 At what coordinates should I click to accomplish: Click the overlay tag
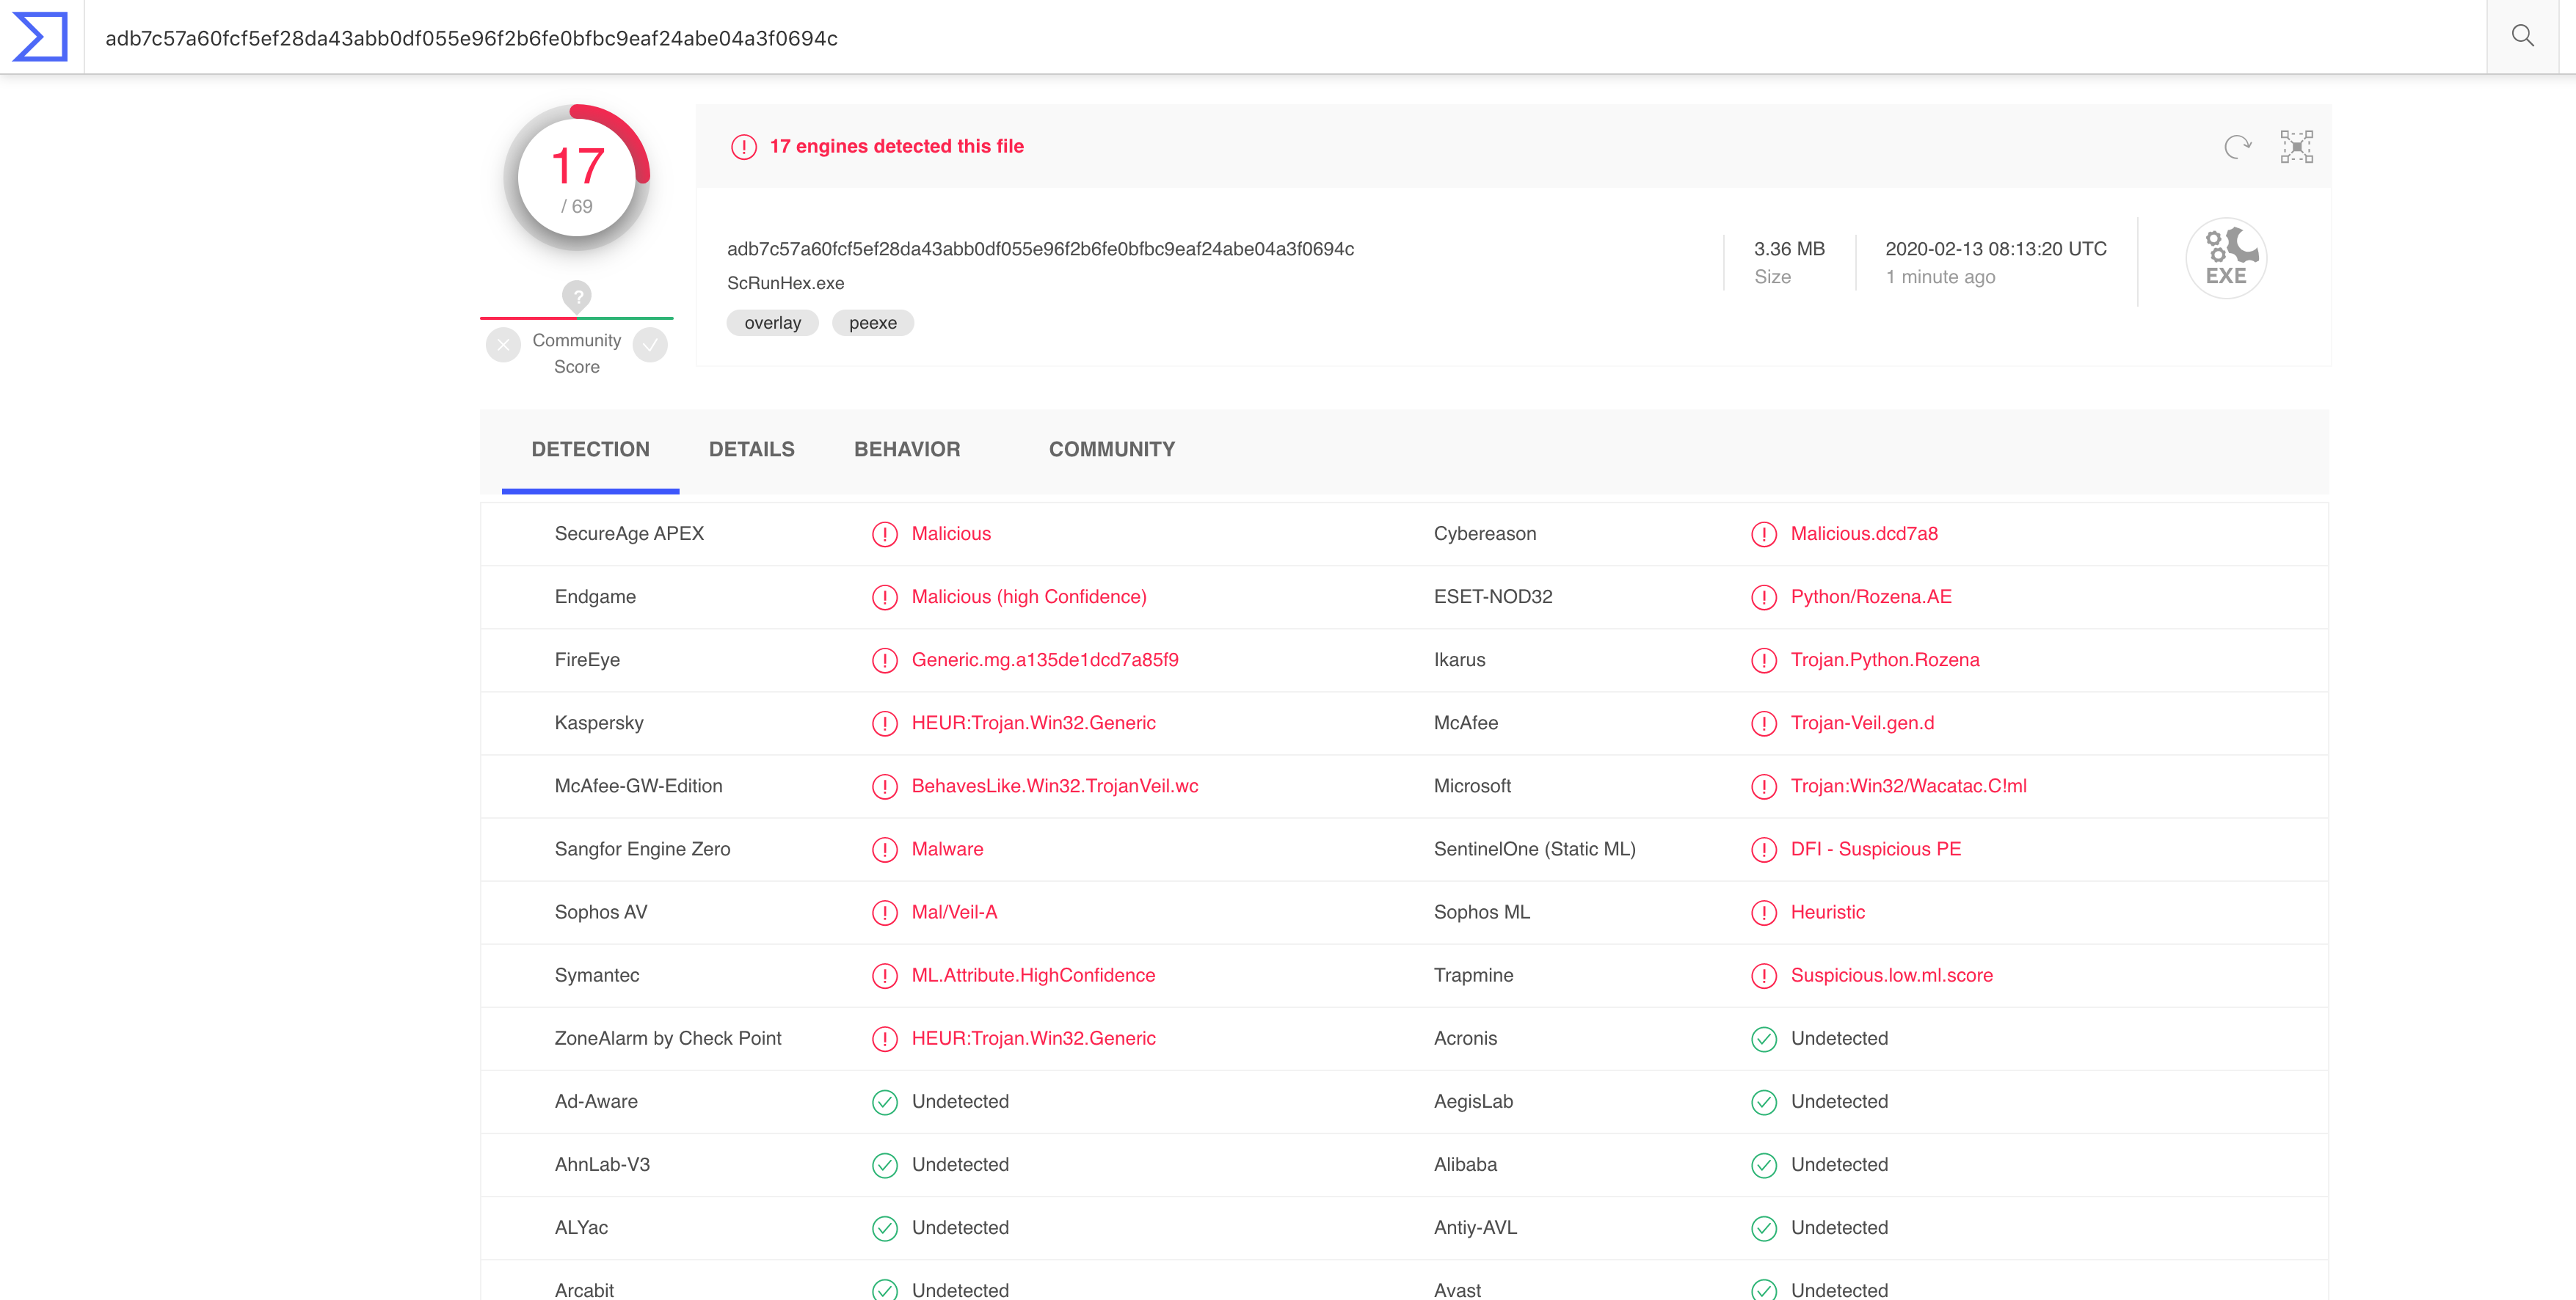[772, 323]
